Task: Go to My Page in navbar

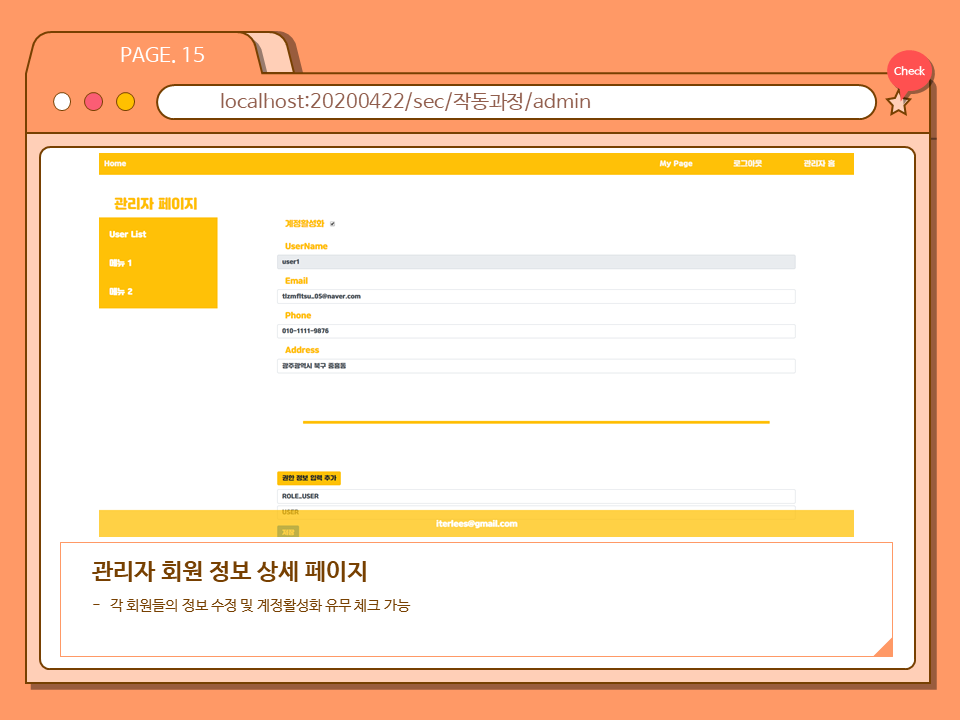Action: click(676, 164)
